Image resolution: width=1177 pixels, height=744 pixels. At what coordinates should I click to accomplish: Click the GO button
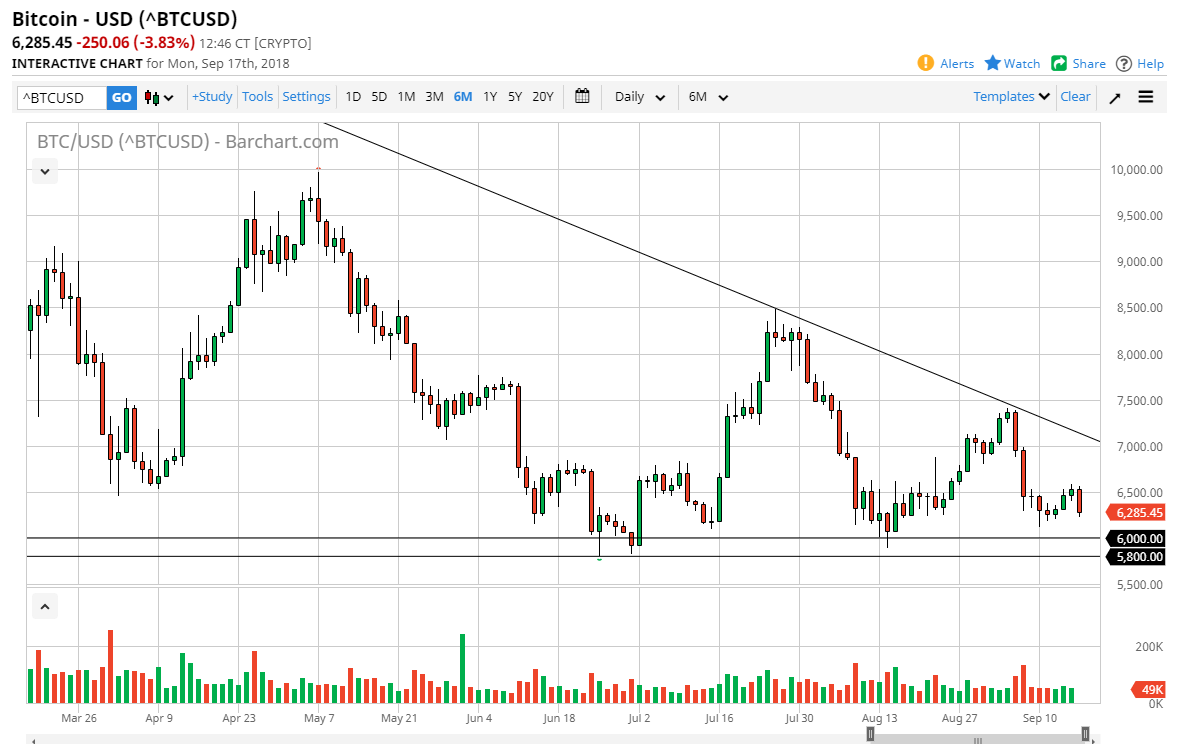(121, 97)
